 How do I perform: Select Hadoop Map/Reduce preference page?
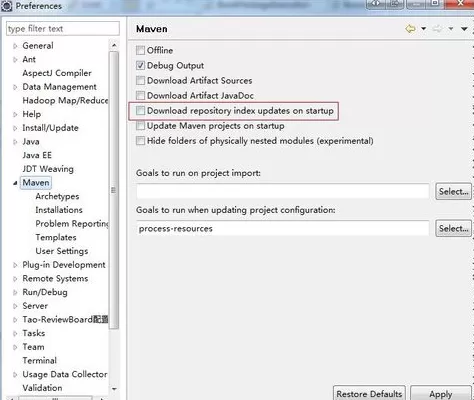click(65, 100)
